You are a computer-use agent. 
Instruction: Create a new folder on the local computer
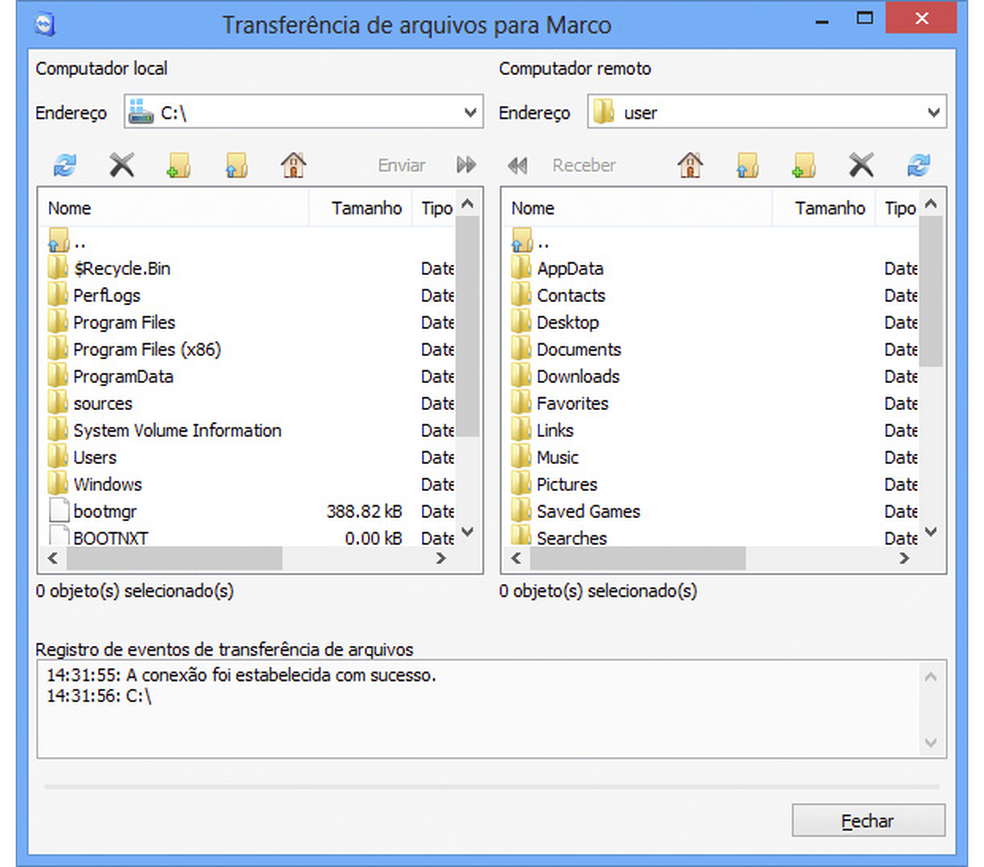pos(178,165)
